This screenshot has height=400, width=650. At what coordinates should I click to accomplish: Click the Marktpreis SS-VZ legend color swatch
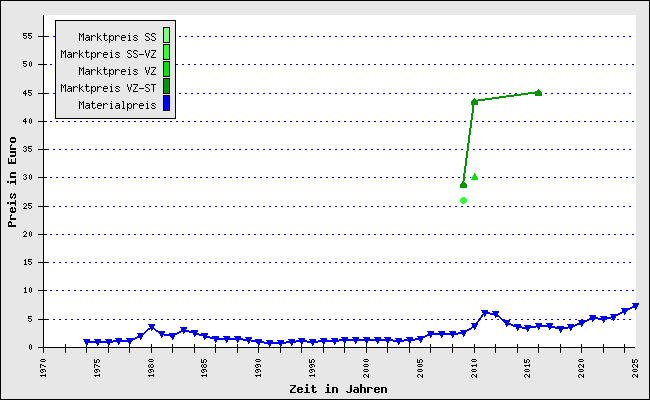point(166,52)
